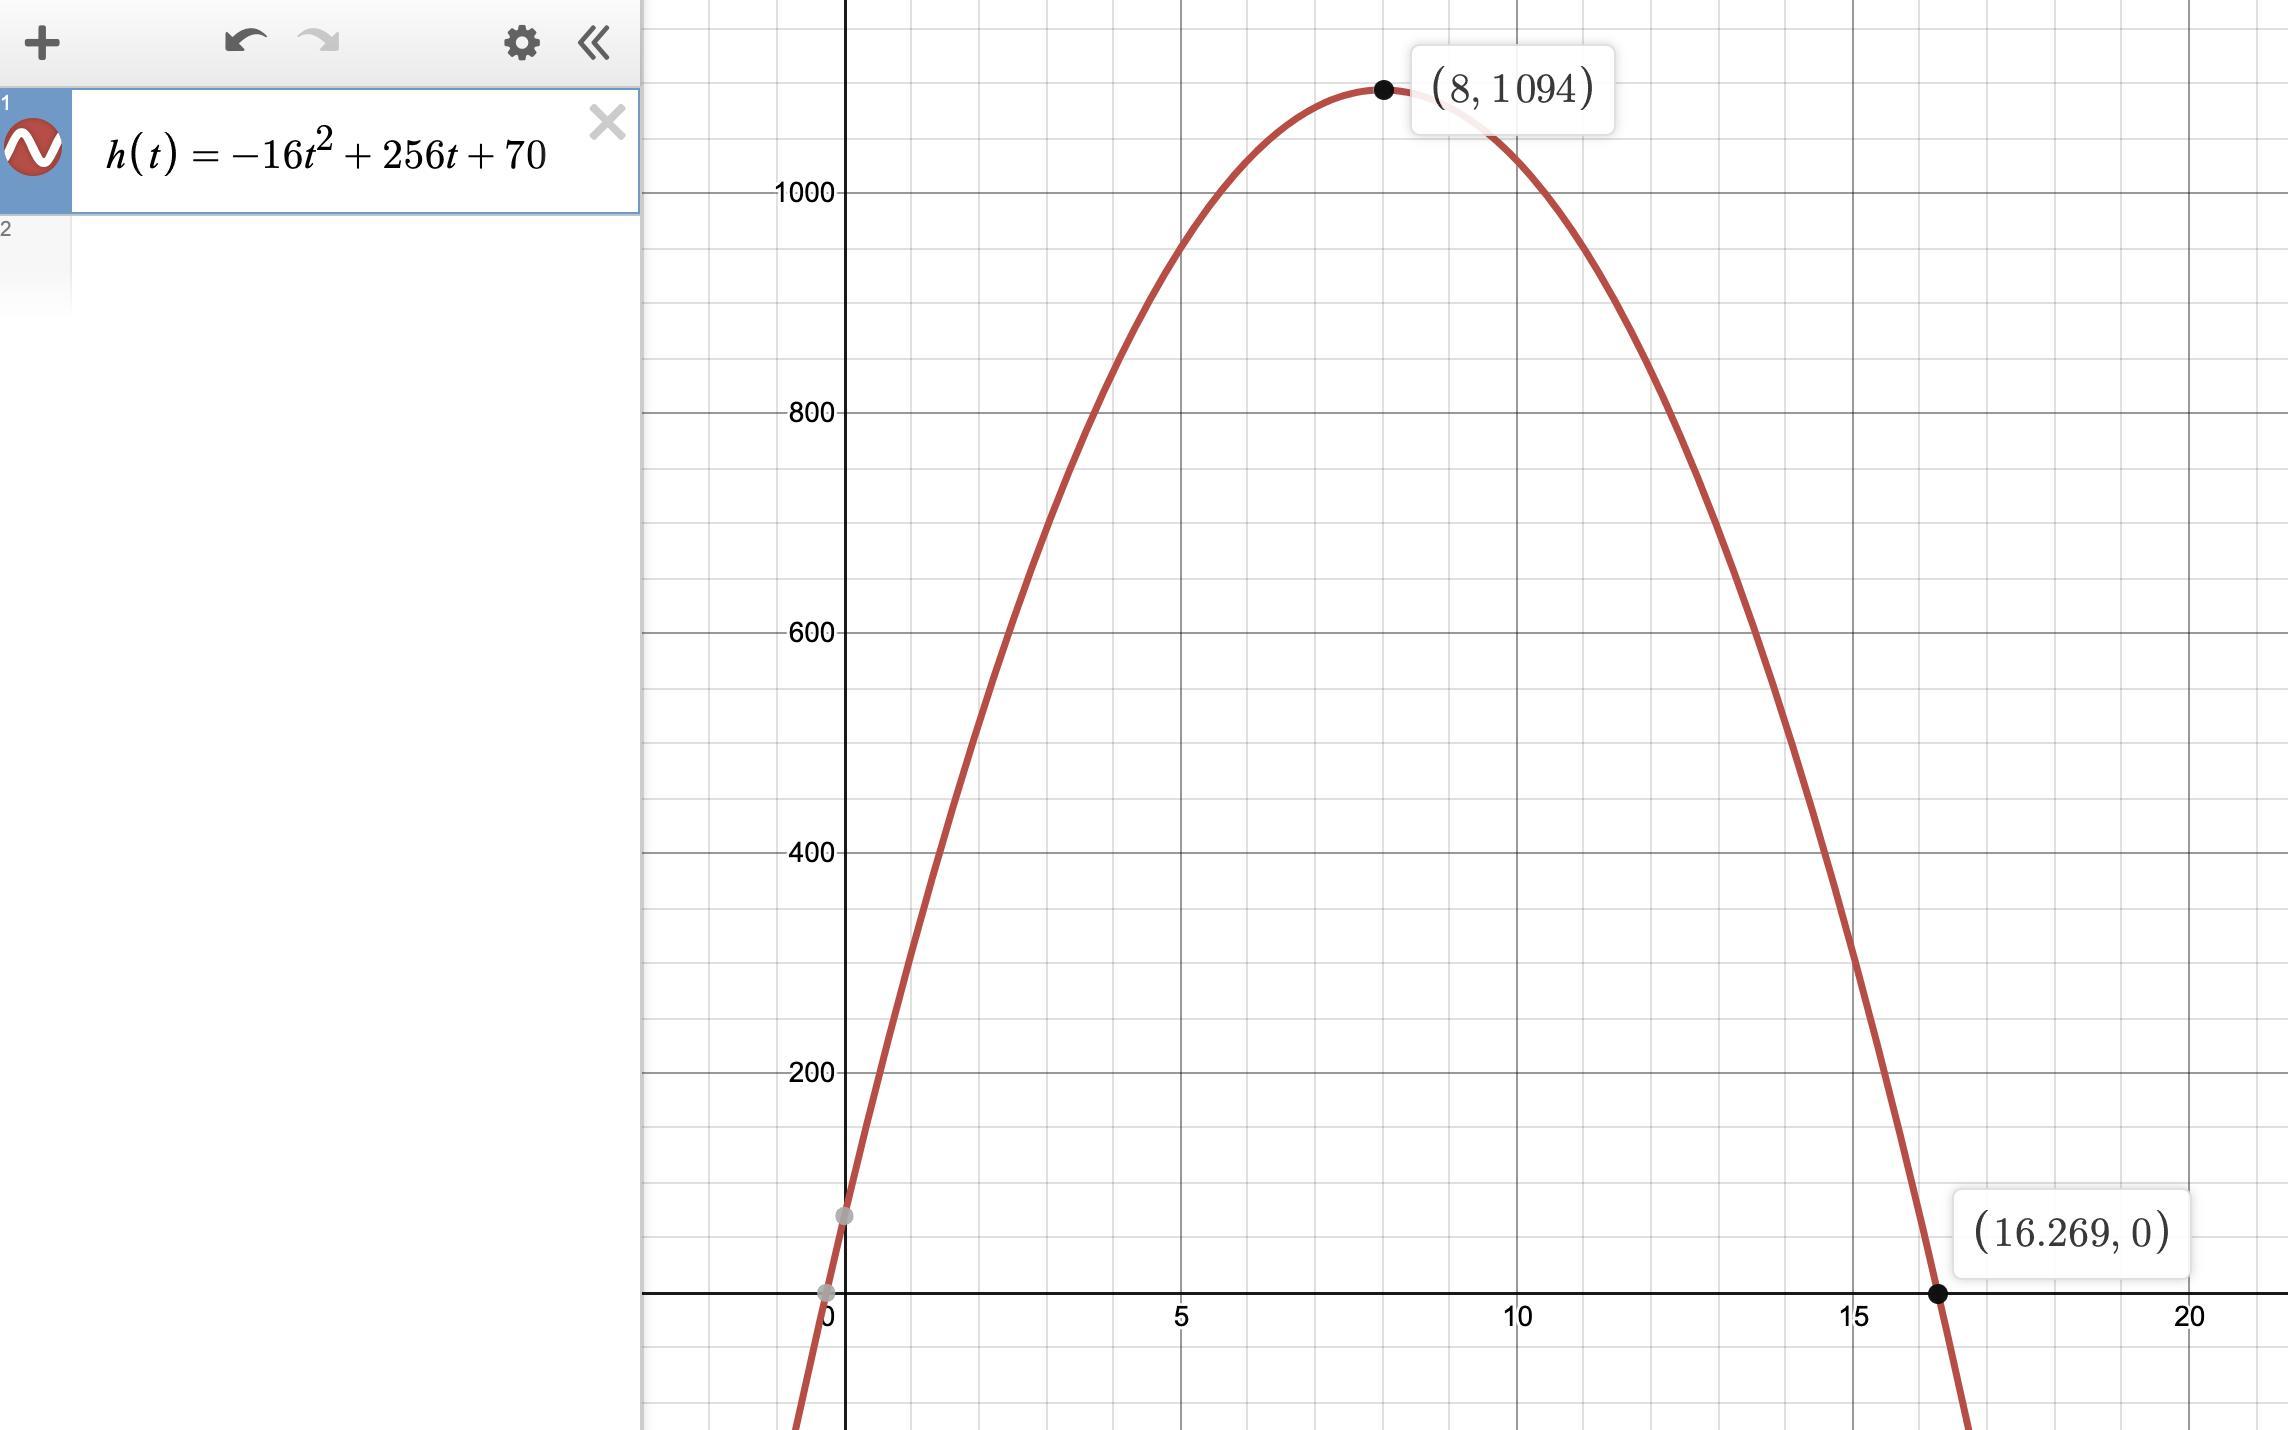
Task: Click the exponent 2 in the expression
Action: pos(324,139)
